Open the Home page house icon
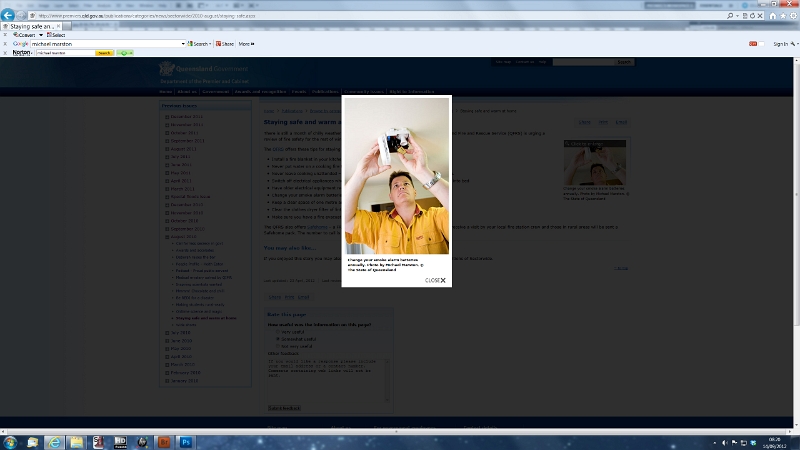This screenshot has width=800, height=450. (x=772, y=16)
